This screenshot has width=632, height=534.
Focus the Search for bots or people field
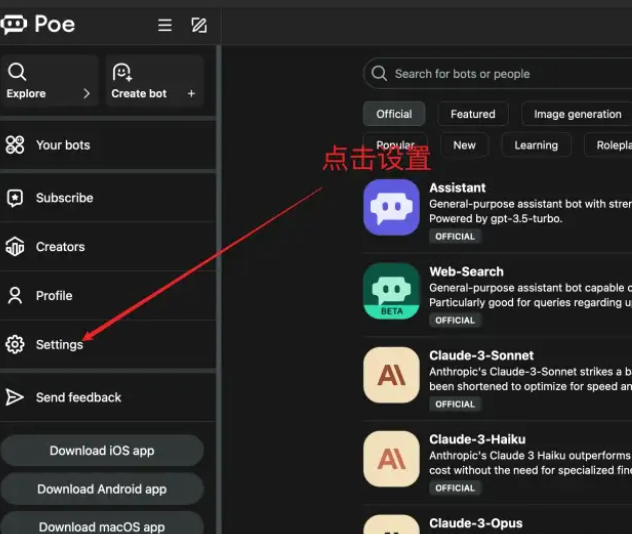(497, 73)
